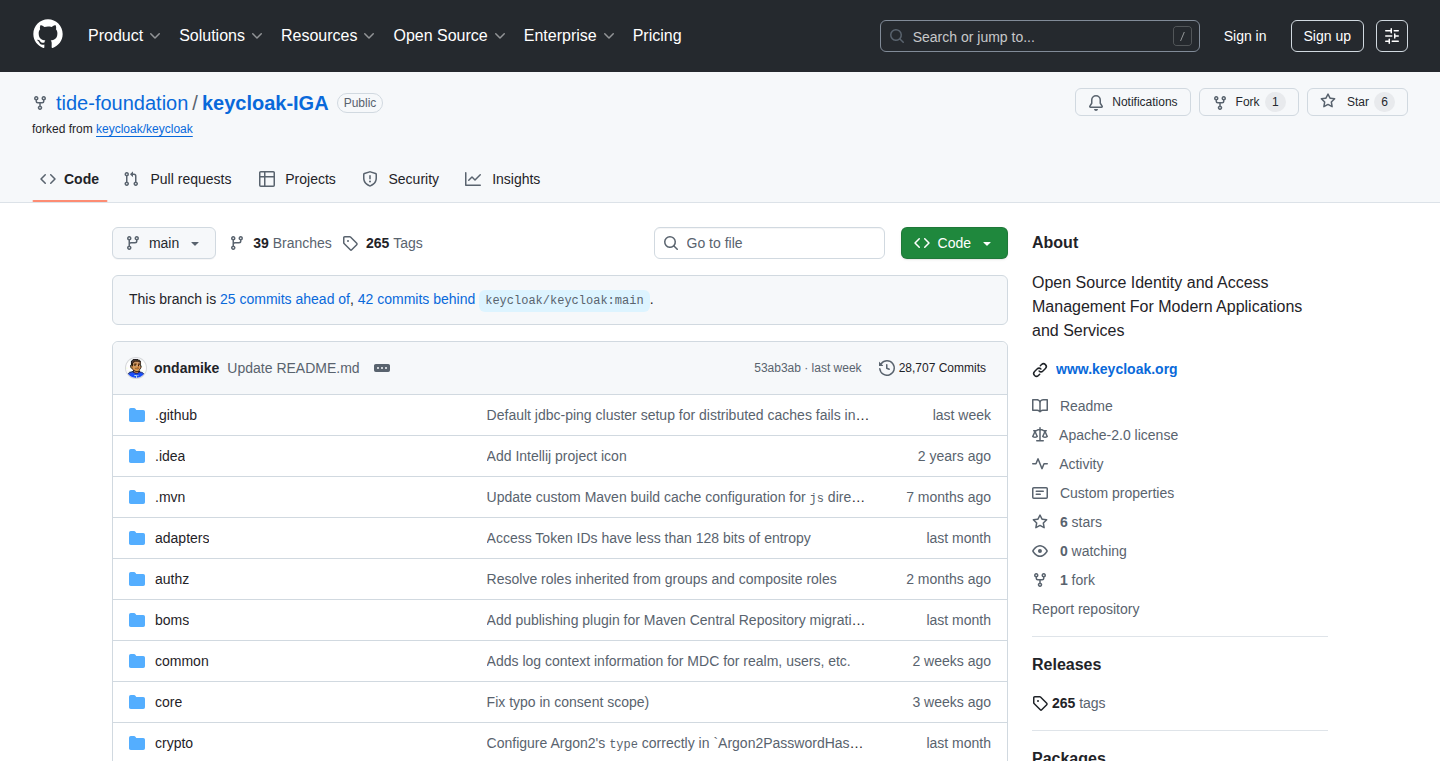Open the Solutions dropdown menu
The height and width of the screenshot is (761, 1440).
click(x=221, y=36)
